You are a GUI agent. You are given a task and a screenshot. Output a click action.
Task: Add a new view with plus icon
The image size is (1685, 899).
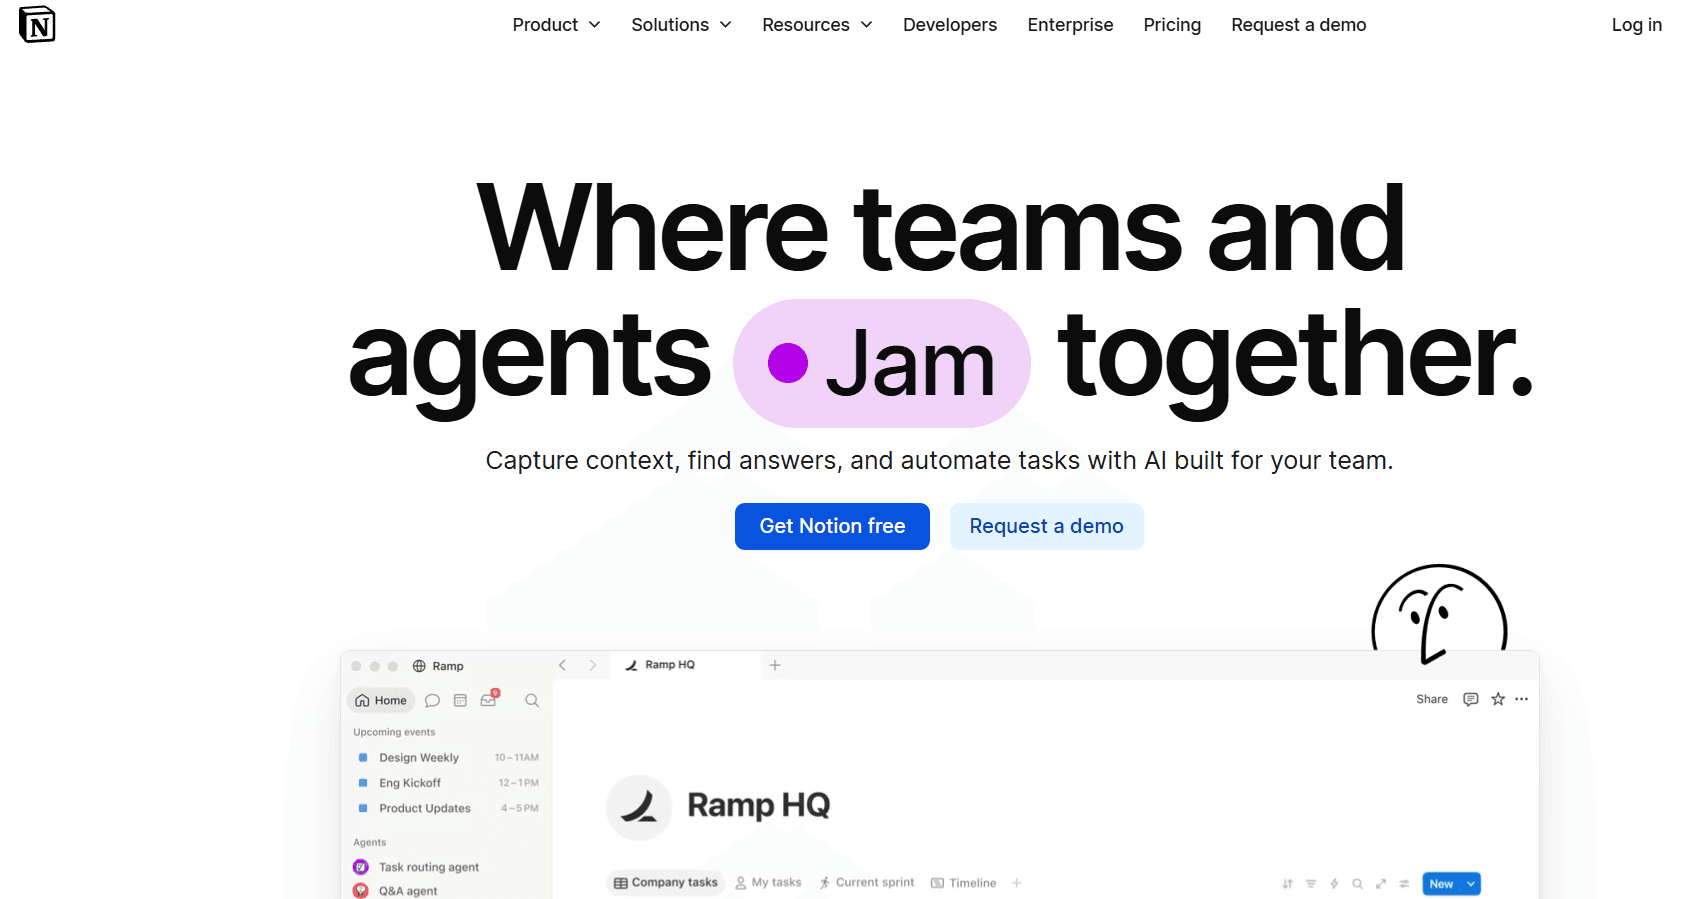(x=1017, y=883)
